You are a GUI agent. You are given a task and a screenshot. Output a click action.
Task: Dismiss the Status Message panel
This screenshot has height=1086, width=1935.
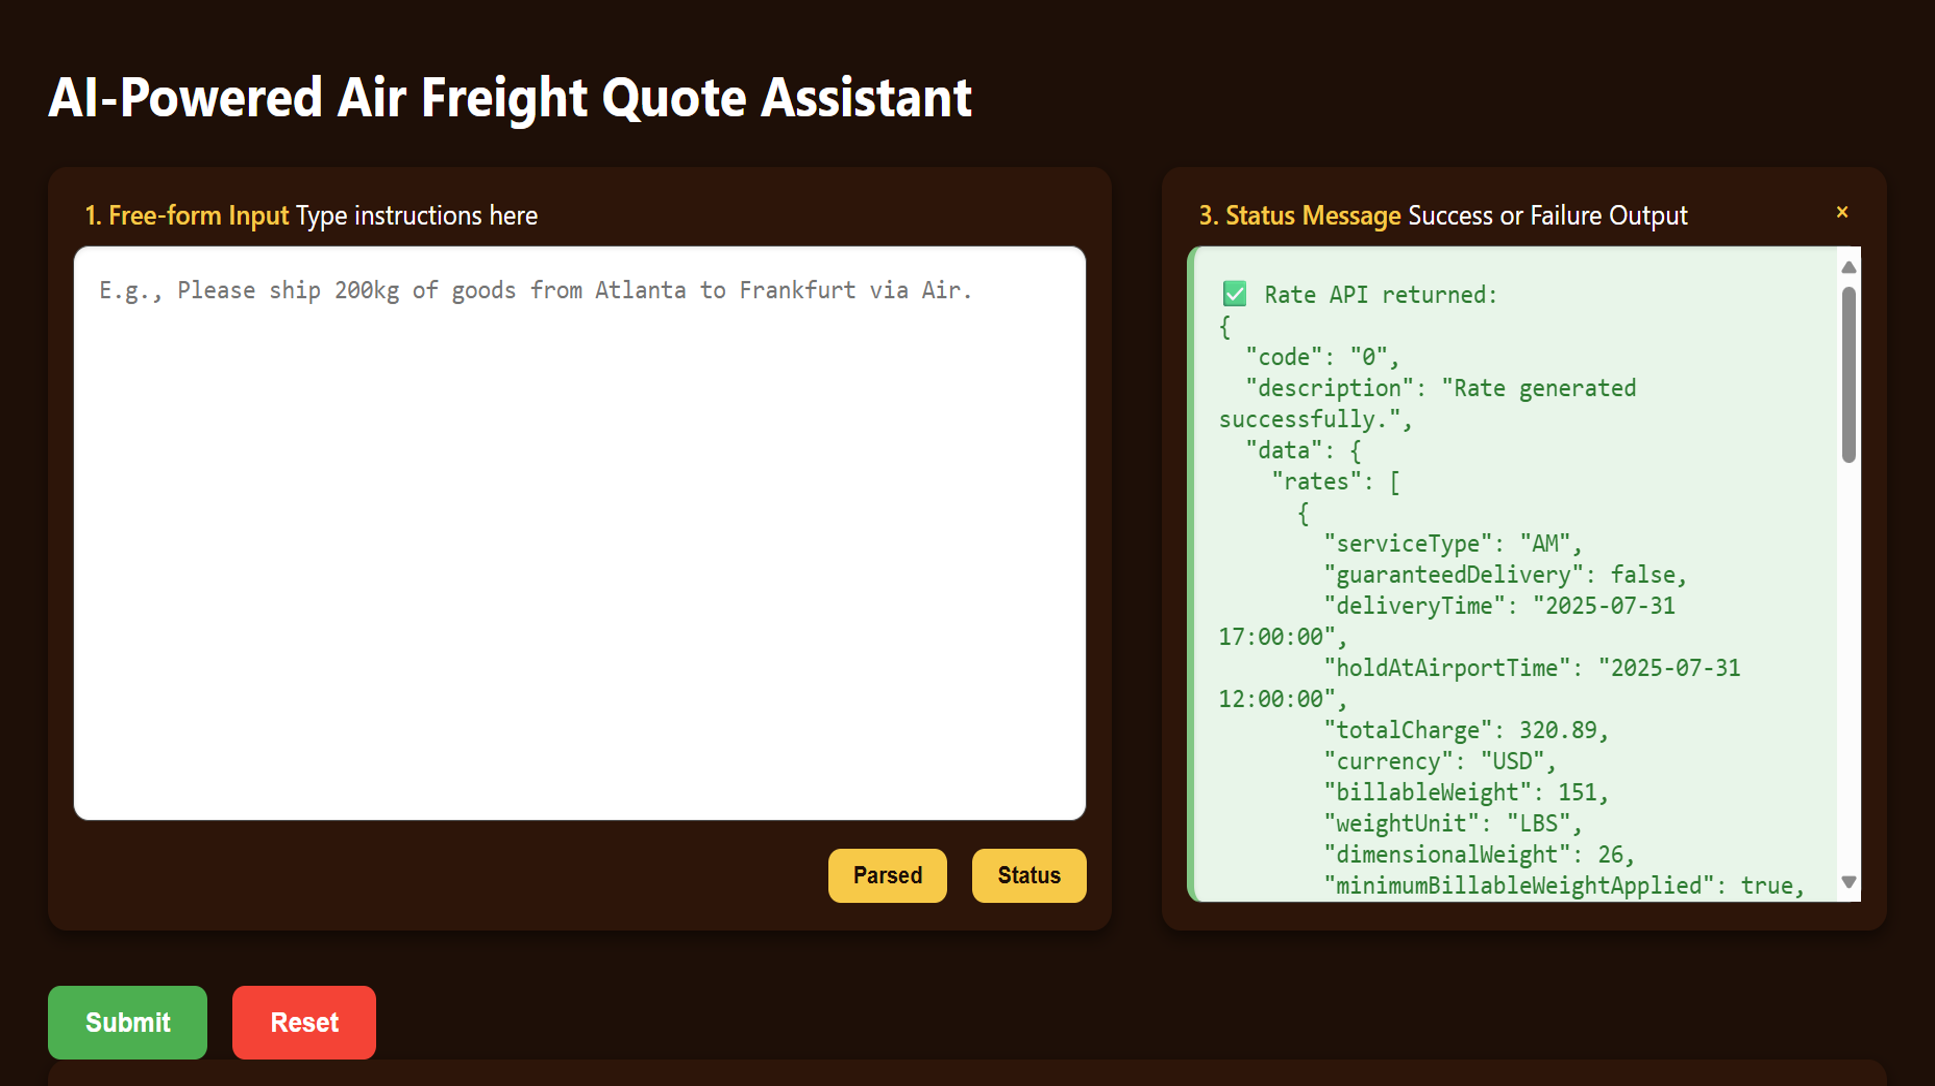click(x=1843, y=212)
